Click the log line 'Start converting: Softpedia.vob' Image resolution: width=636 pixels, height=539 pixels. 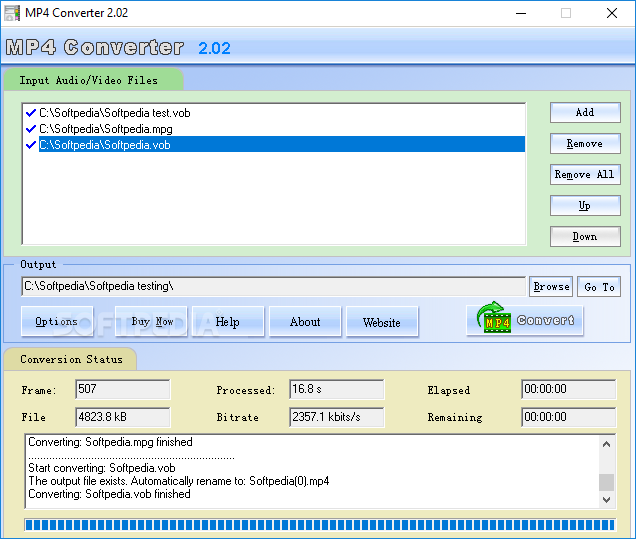click(x=102, y=468)
